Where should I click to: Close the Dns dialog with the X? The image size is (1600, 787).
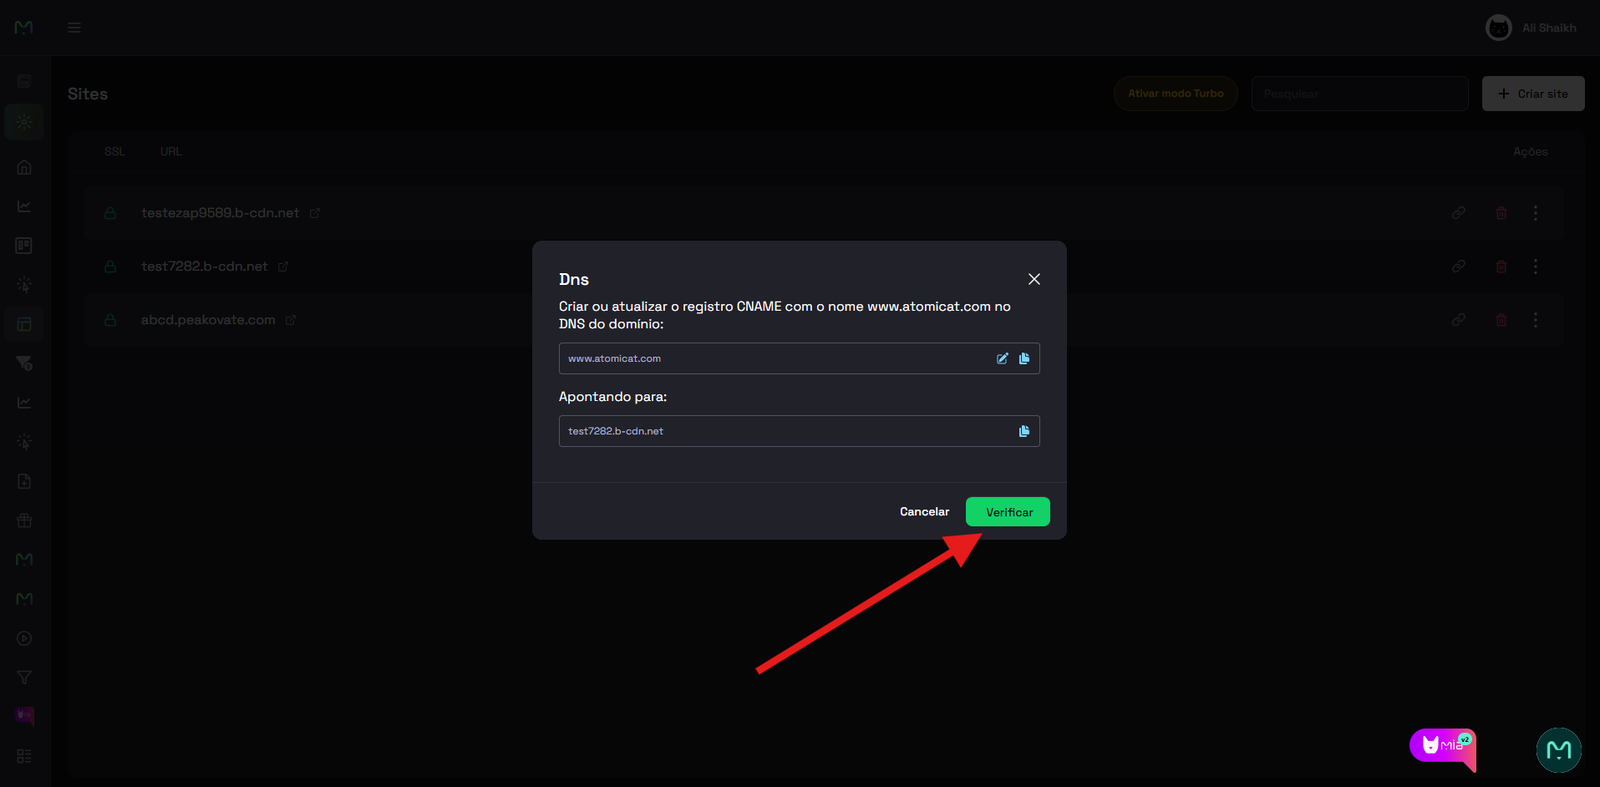(x=1034, y=279)
